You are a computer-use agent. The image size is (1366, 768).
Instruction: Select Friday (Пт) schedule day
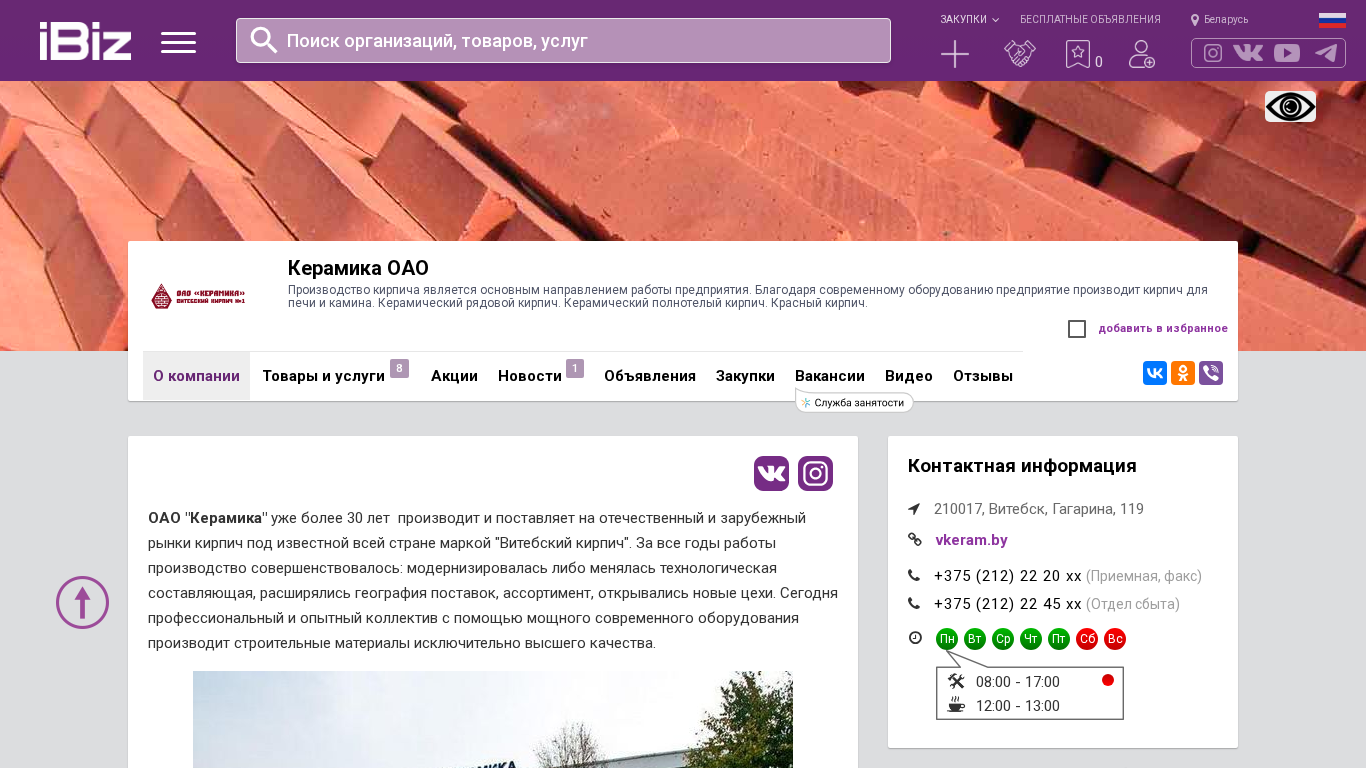(x=1059, y=639)
